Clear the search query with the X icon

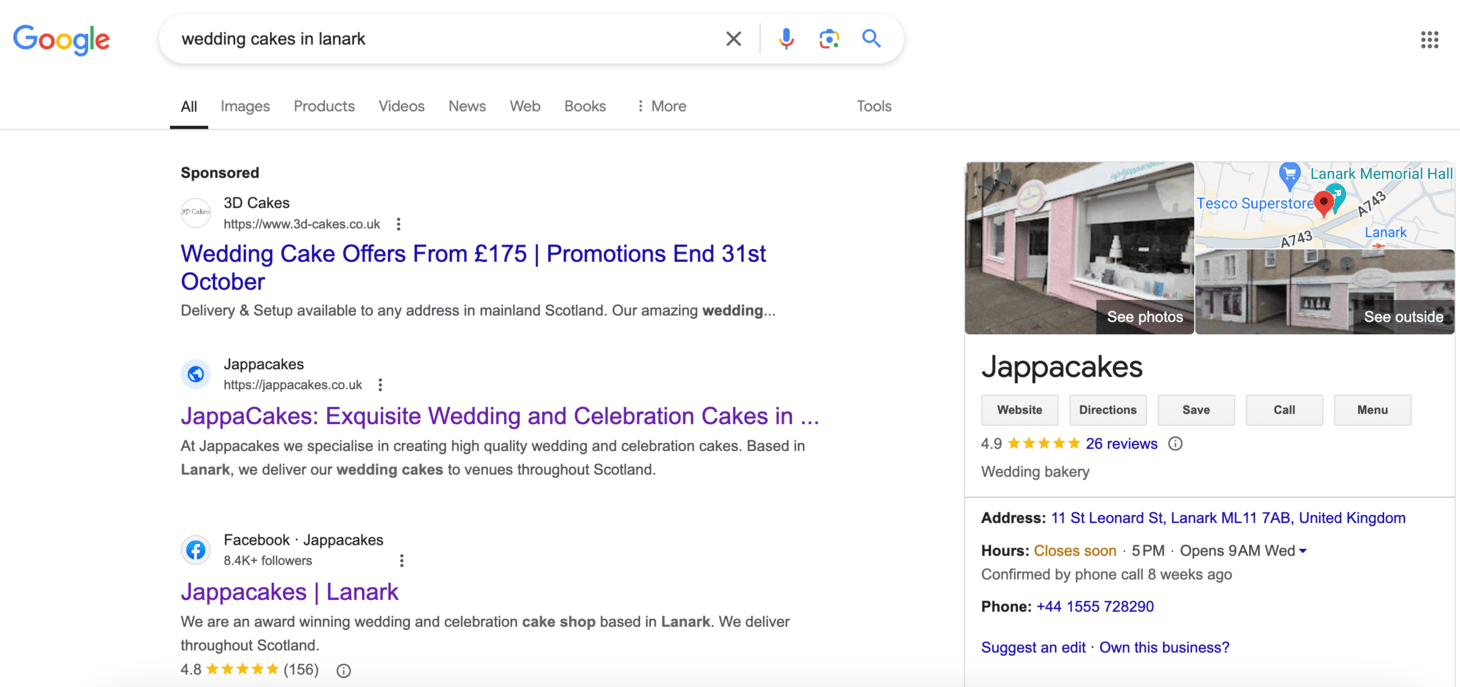click(x=733, y=38)
